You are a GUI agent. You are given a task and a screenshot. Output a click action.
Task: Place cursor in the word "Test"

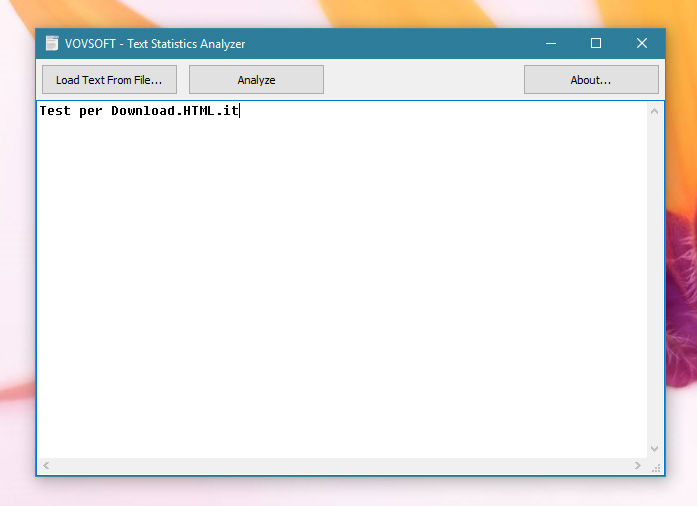point(55,111)
